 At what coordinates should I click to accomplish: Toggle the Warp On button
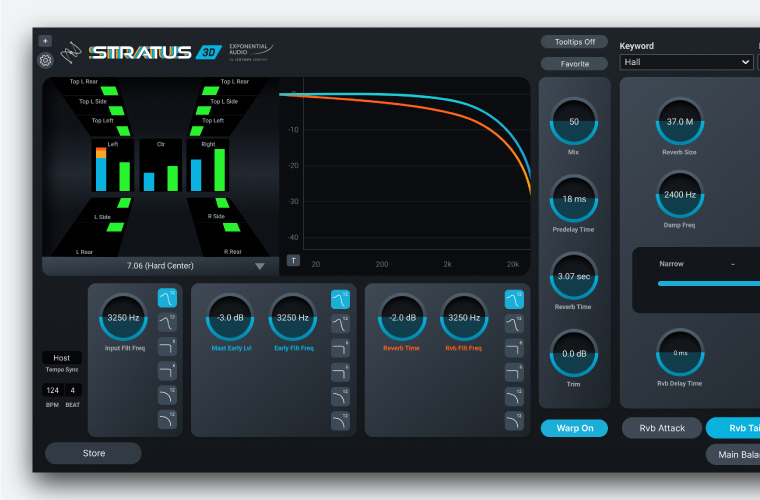click(574, 428)
